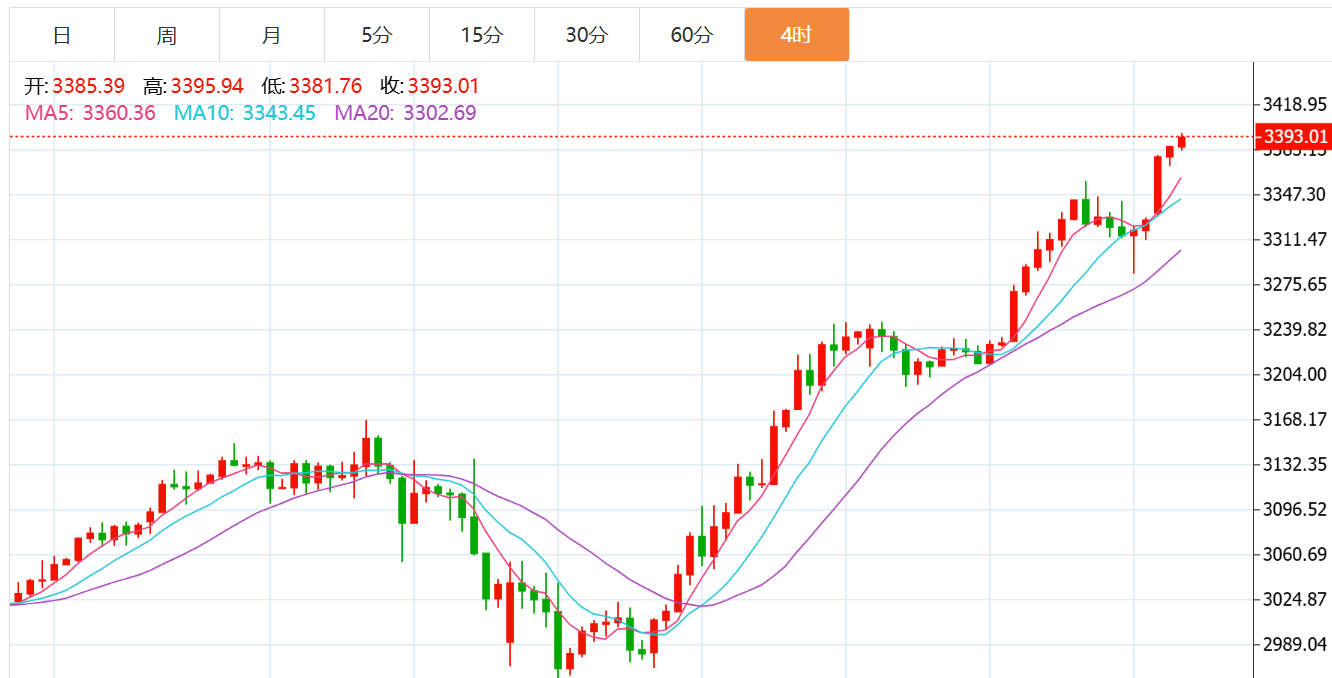Click the 3168.17 price axis label

1295,419
